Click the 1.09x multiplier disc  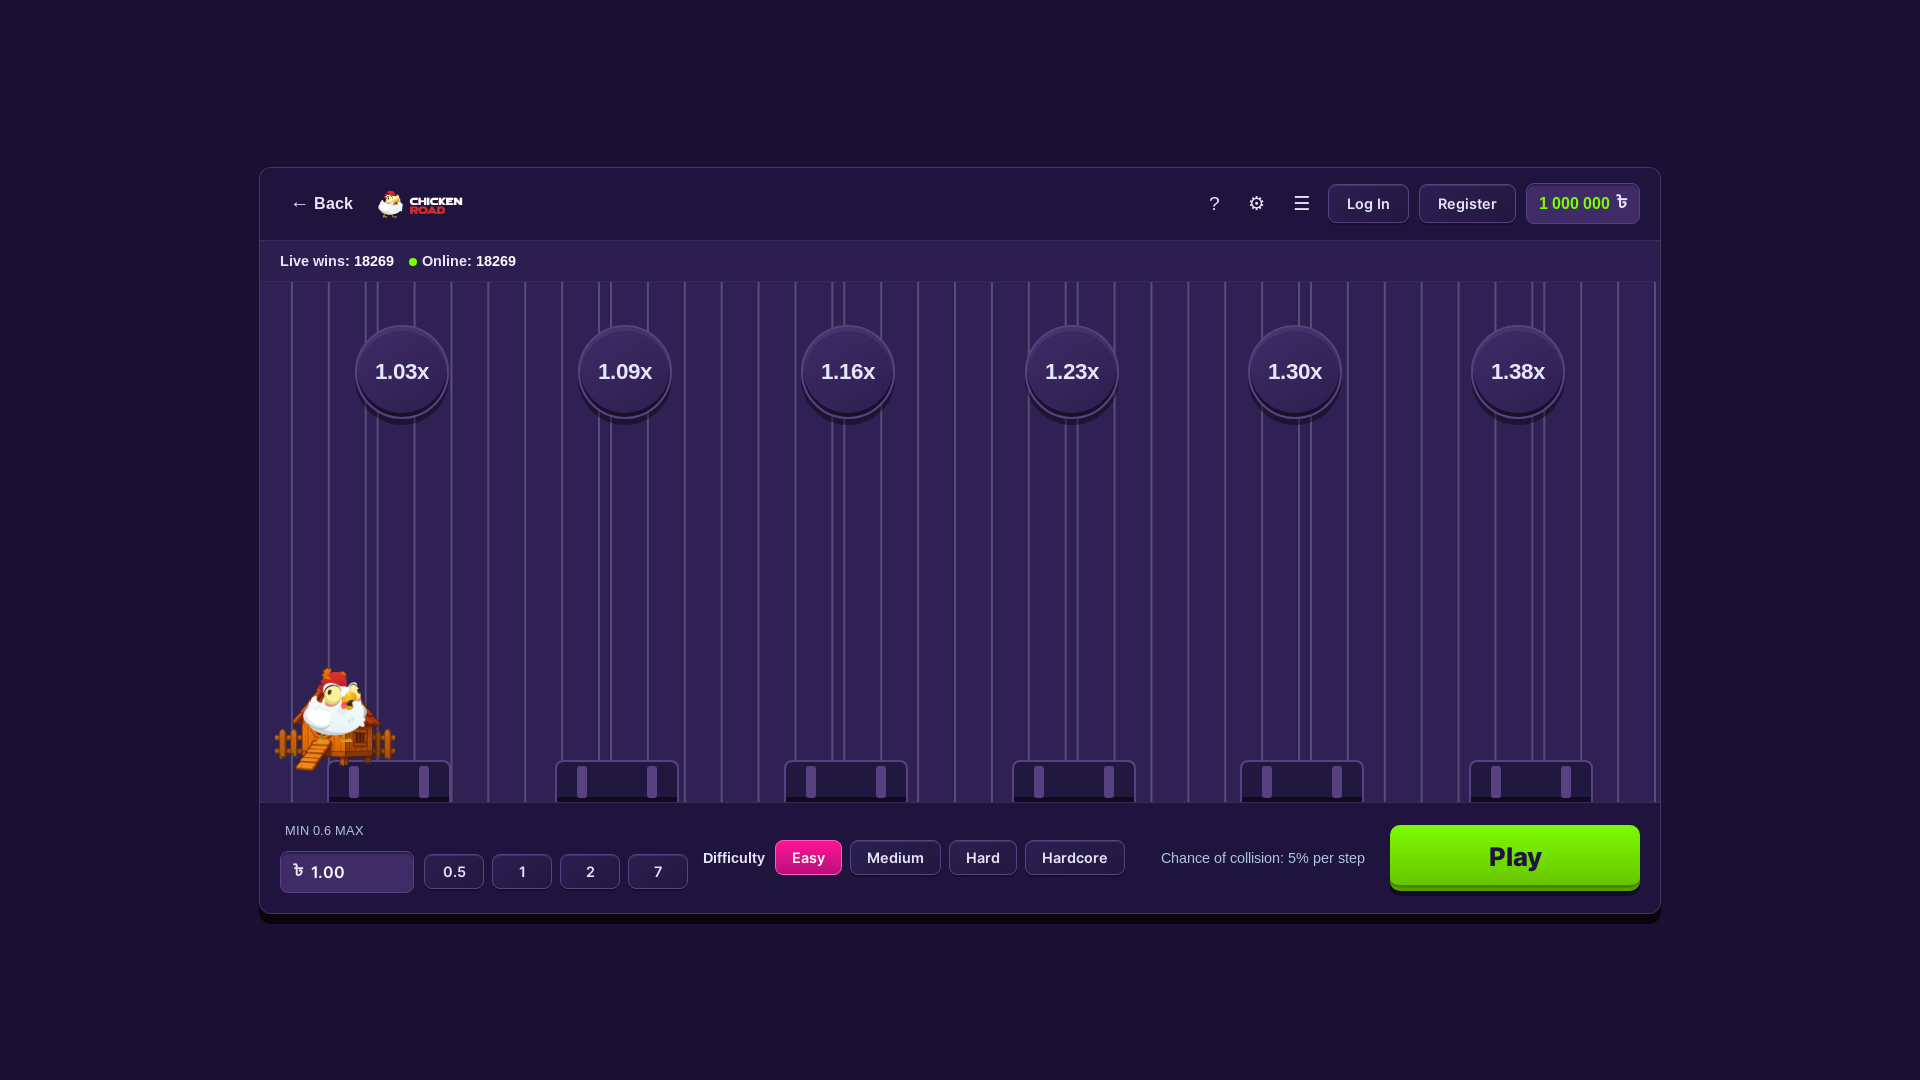(625, 372)
